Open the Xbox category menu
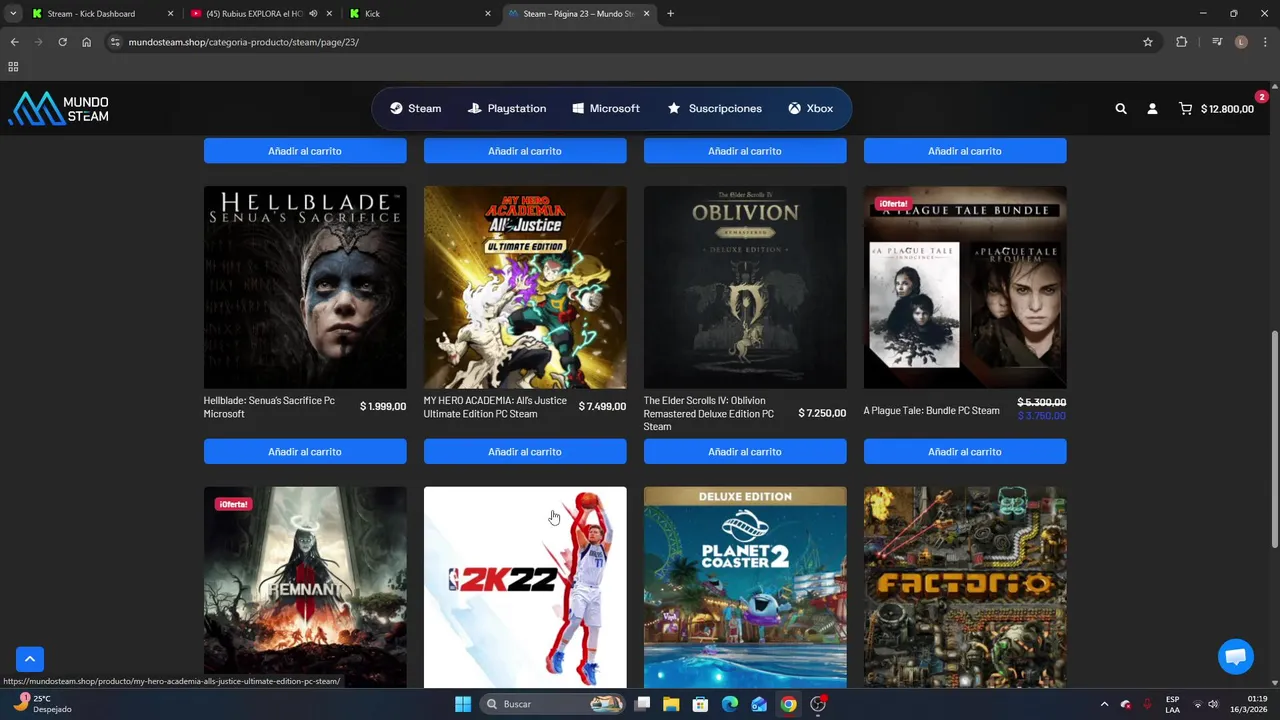Image resolution: width=1280 pixels, height=720 pixels. [x=810, y=109]
